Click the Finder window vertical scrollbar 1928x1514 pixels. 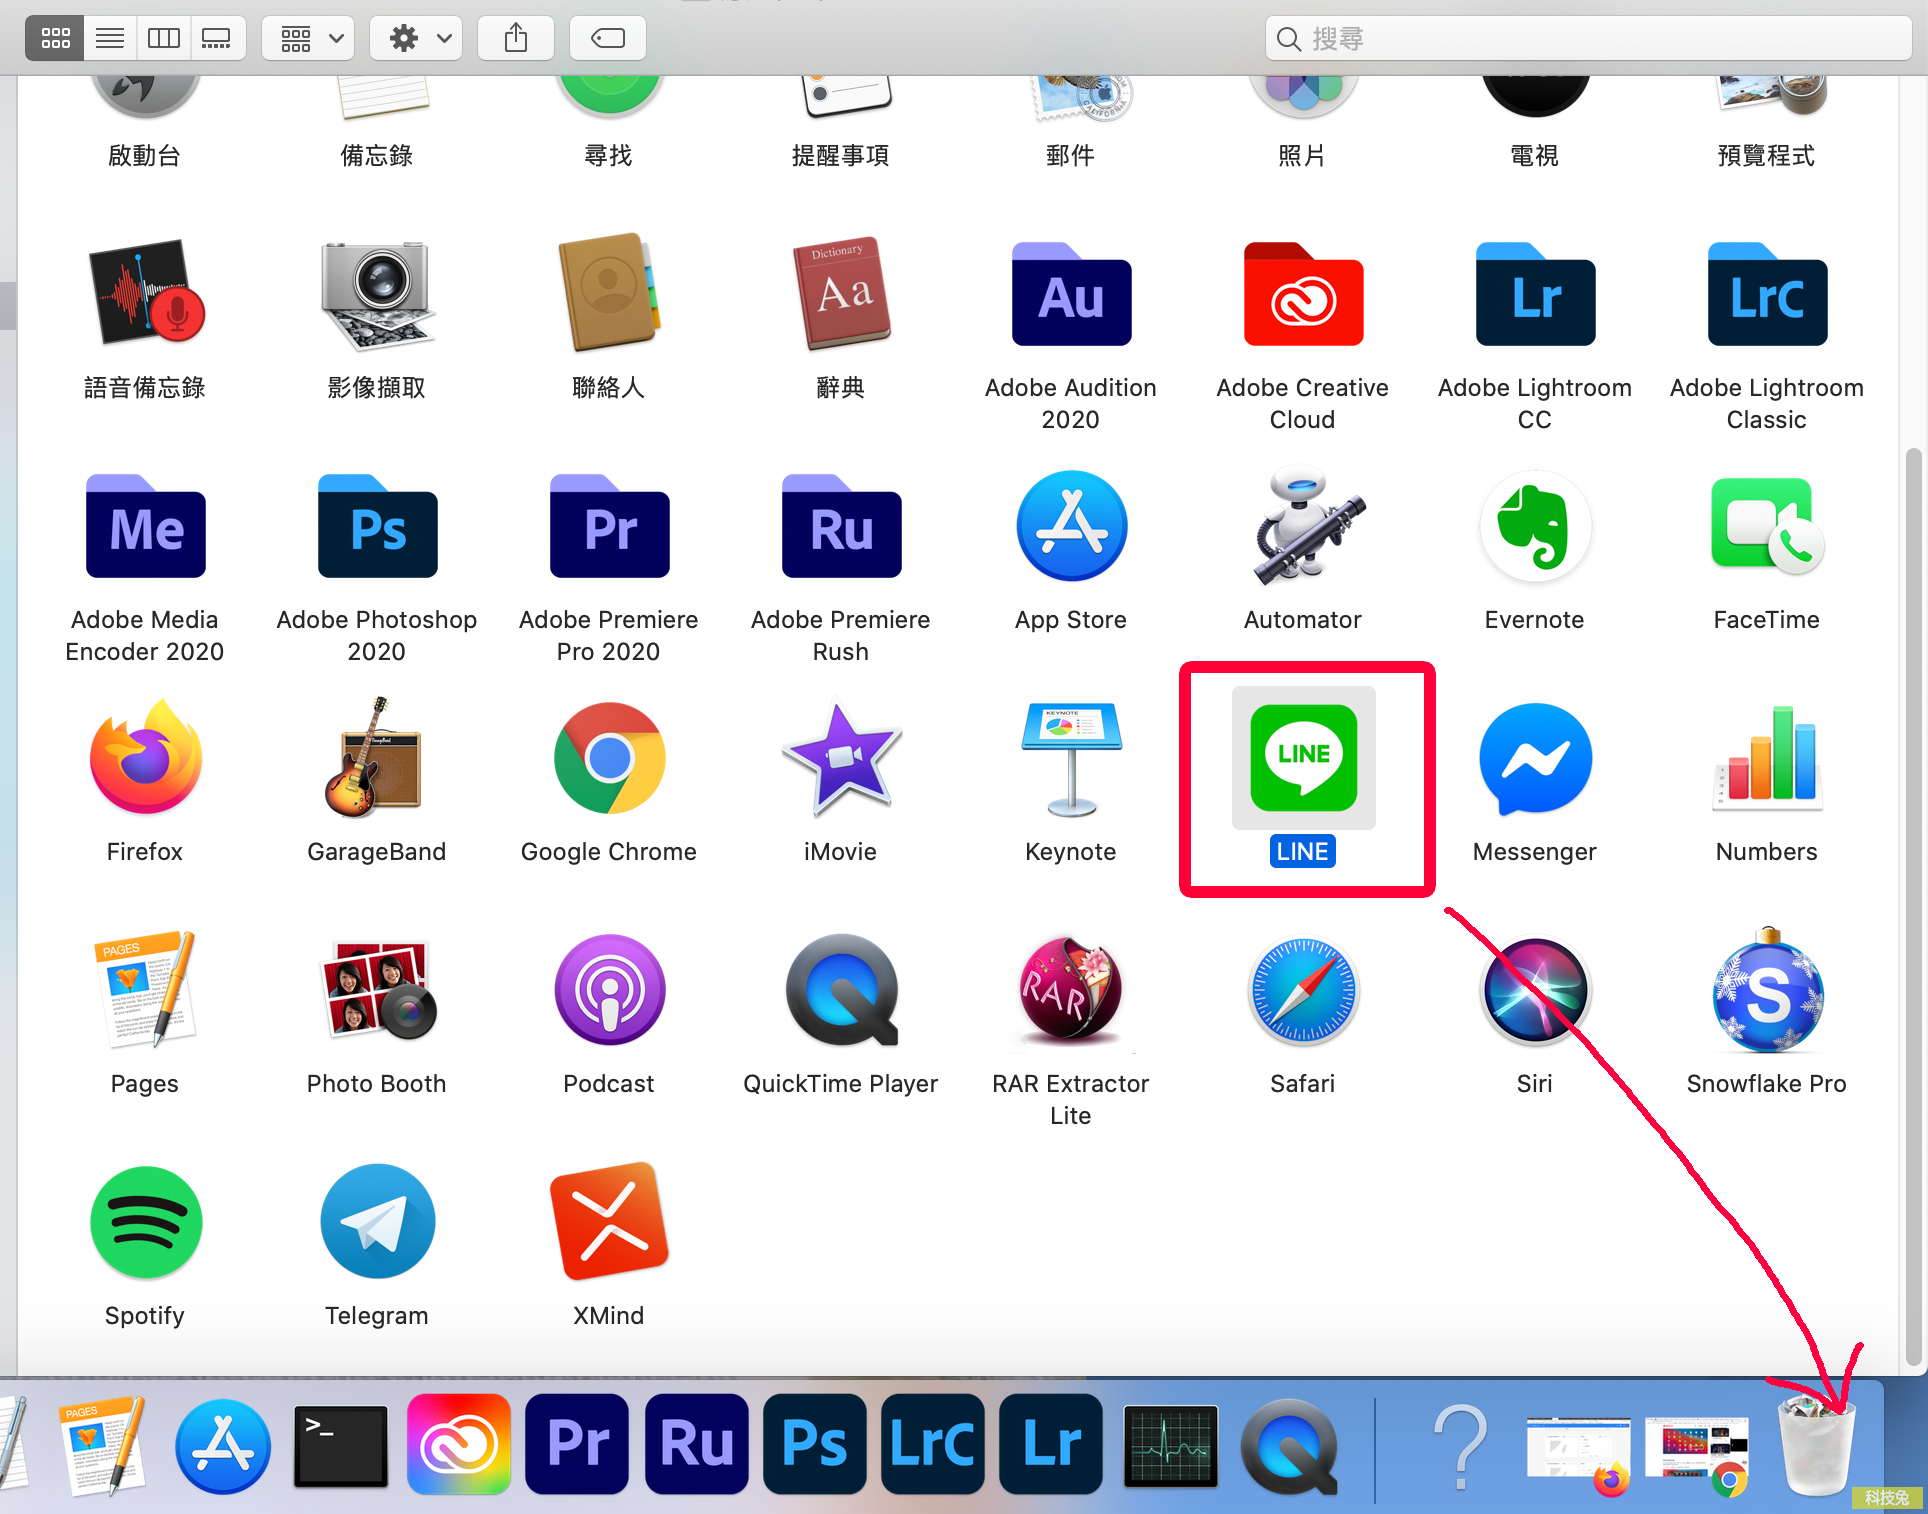click(x=1914, y=906)
